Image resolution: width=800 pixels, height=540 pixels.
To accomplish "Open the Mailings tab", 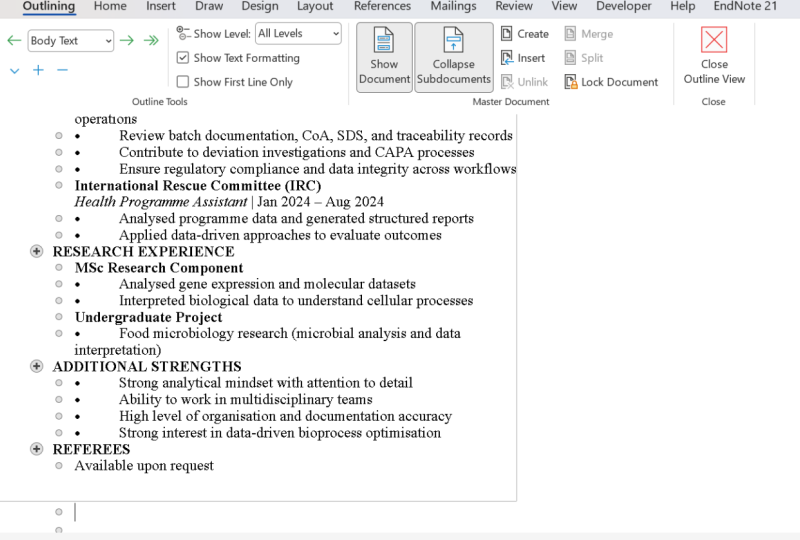I will click(454, 6).
